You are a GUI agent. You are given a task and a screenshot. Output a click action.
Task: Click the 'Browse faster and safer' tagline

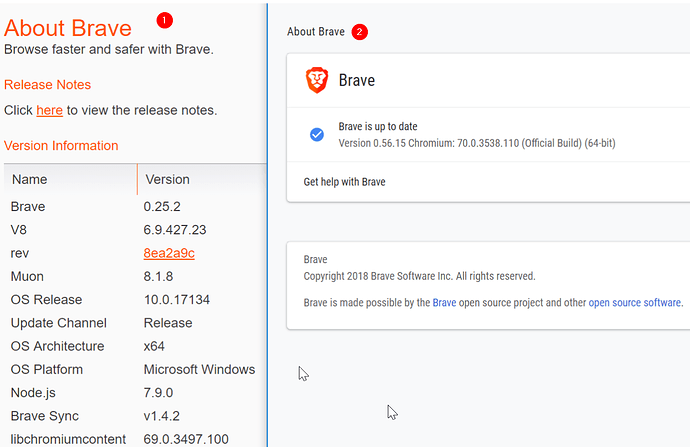coord(109,49)
